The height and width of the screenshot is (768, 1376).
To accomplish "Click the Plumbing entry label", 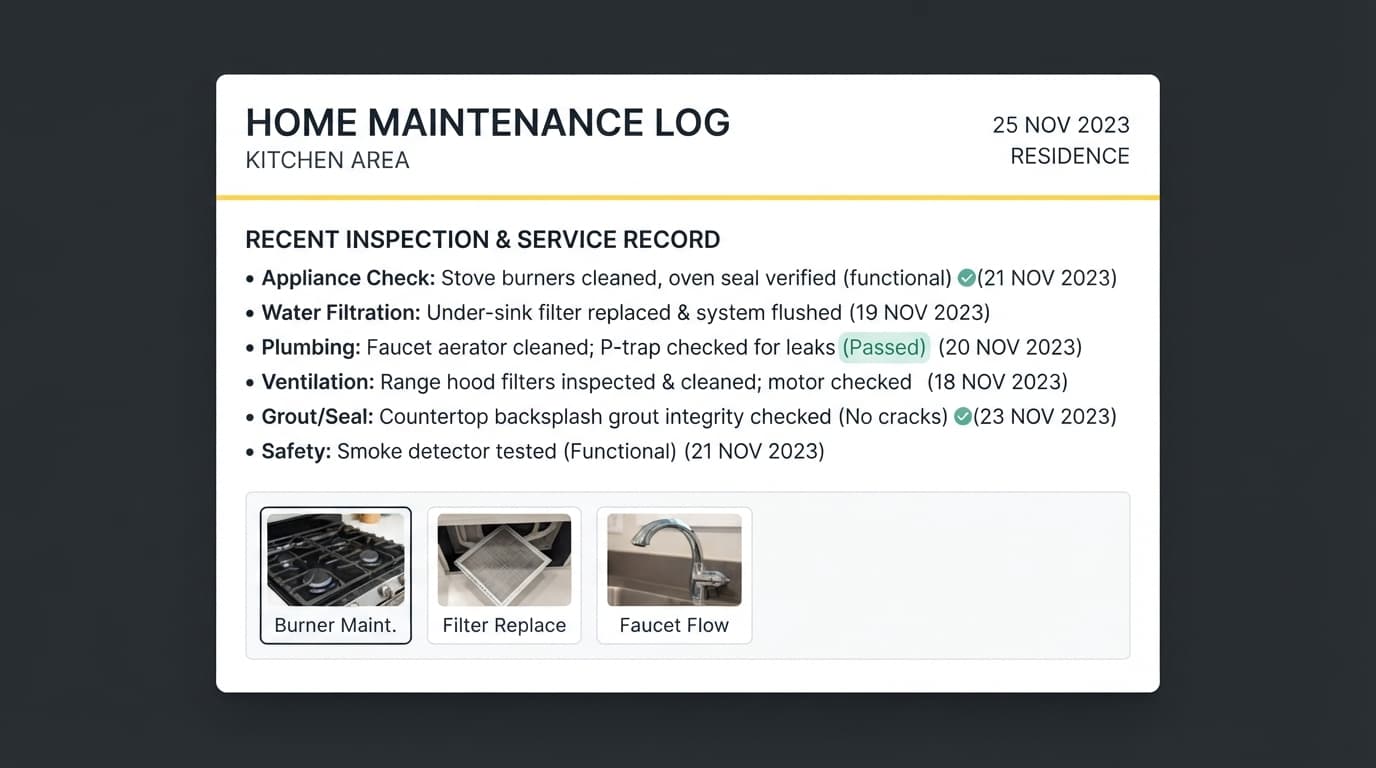I will (311, 347).
